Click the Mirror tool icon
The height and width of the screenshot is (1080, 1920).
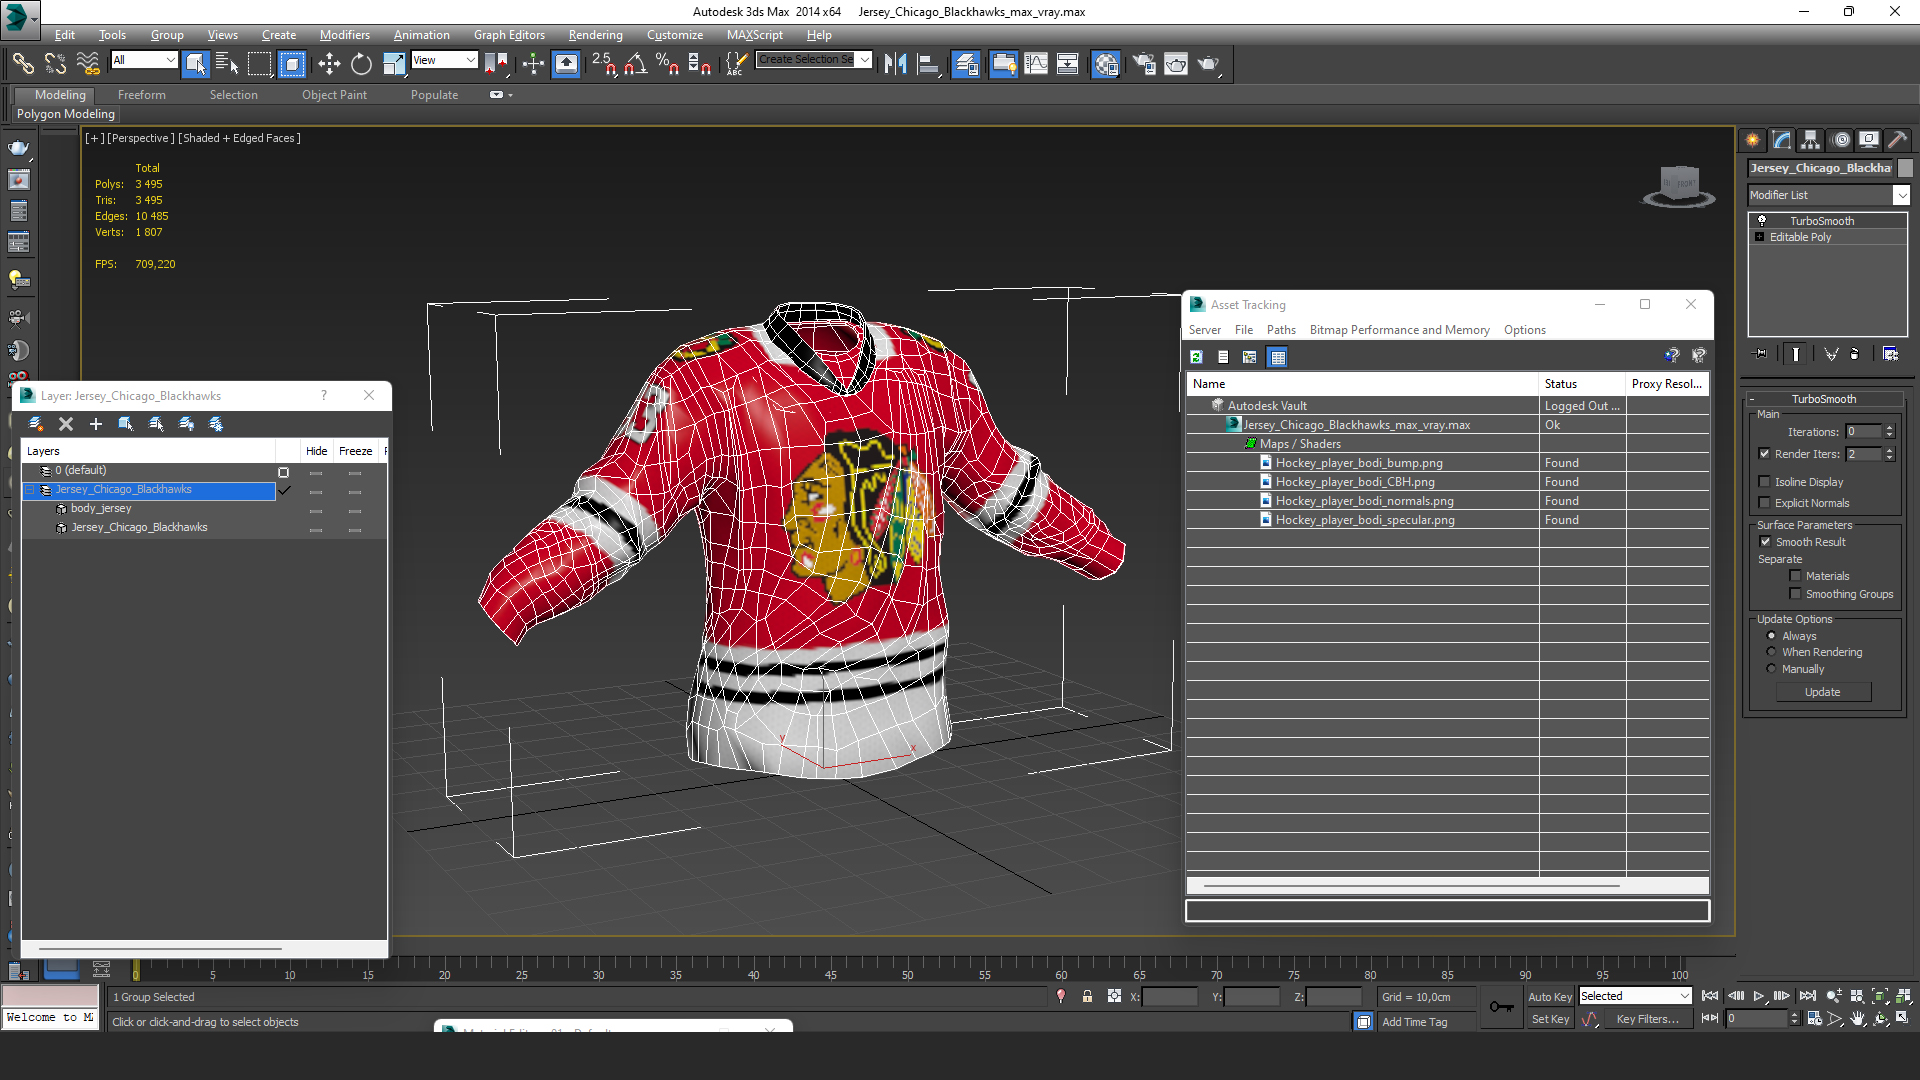coord(895,64)
